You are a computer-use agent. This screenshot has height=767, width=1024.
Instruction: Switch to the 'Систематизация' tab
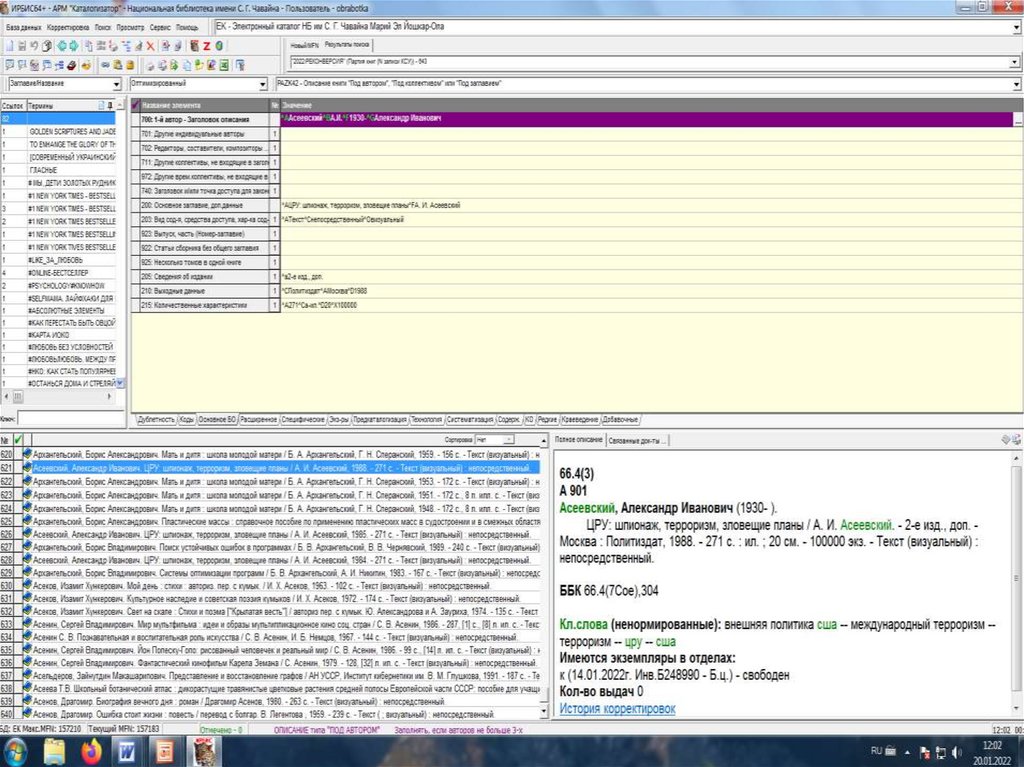tap(470, 419)
